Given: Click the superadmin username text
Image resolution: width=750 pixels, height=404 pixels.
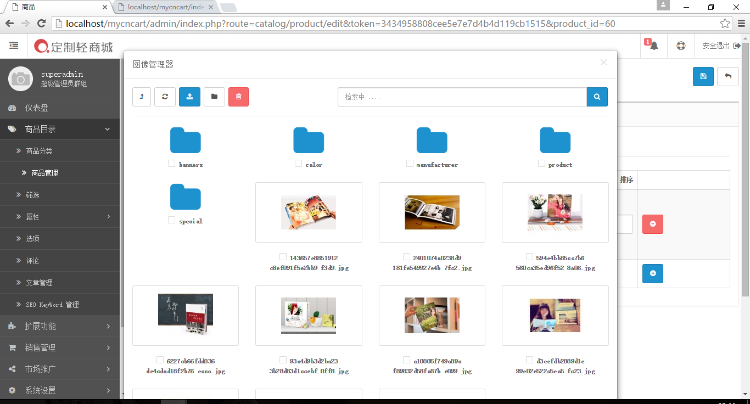Looking at the screenshot, I should [62, 74].
